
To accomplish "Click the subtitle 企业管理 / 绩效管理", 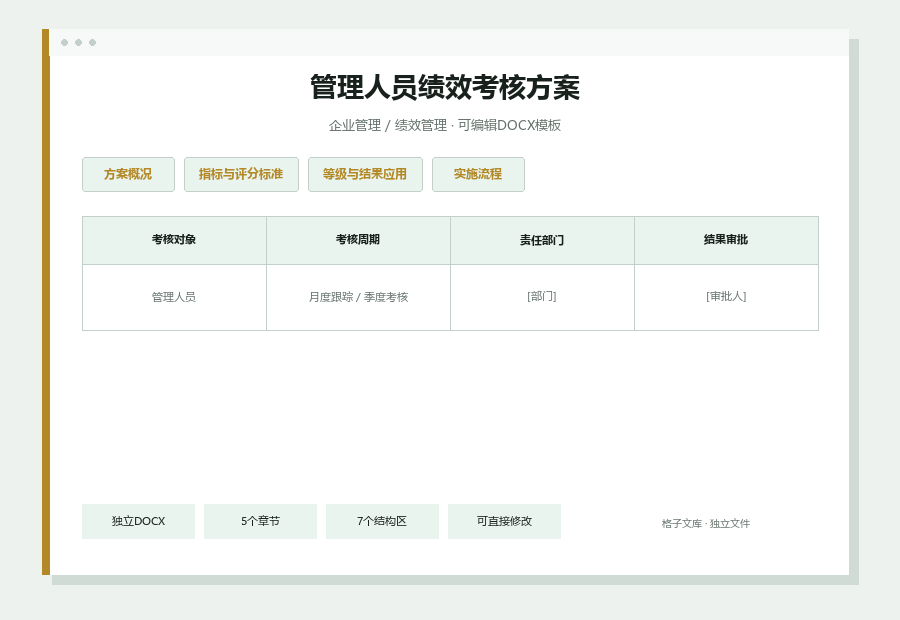I will (387, 125).
